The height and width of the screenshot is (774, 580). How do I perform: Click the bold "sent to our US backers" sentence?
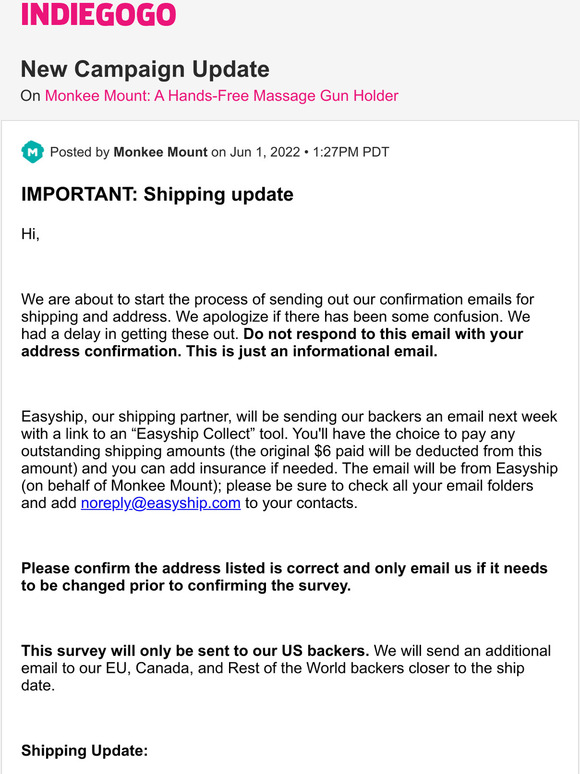(195, 651)
